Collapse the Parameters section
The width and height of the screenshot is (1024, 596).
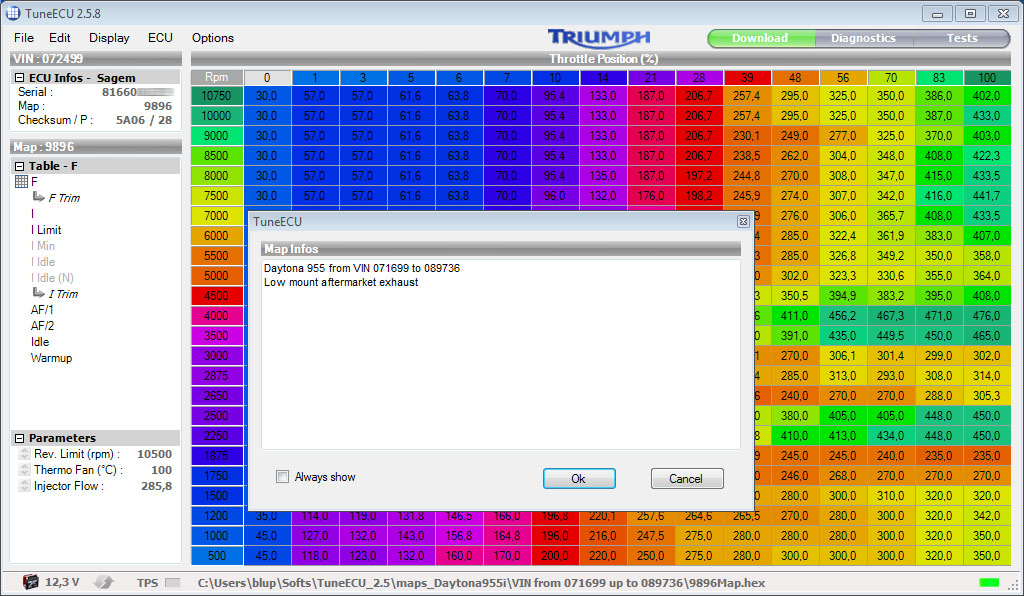[20, 438]
